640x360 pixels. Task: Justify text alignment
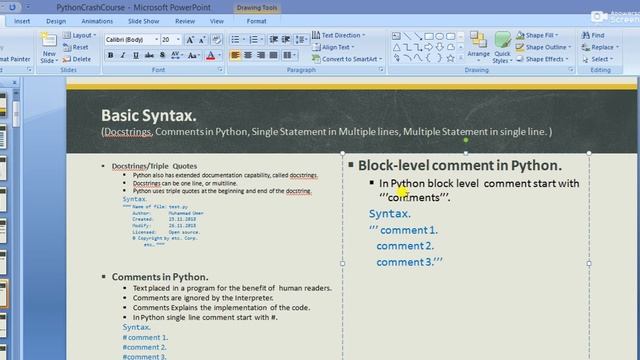[273, 55]
